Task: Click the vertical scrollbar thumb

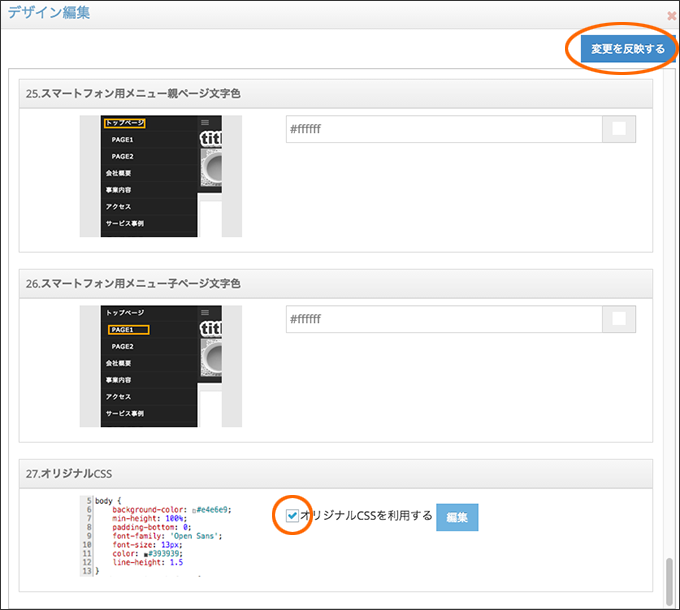Action: point(670,581)
